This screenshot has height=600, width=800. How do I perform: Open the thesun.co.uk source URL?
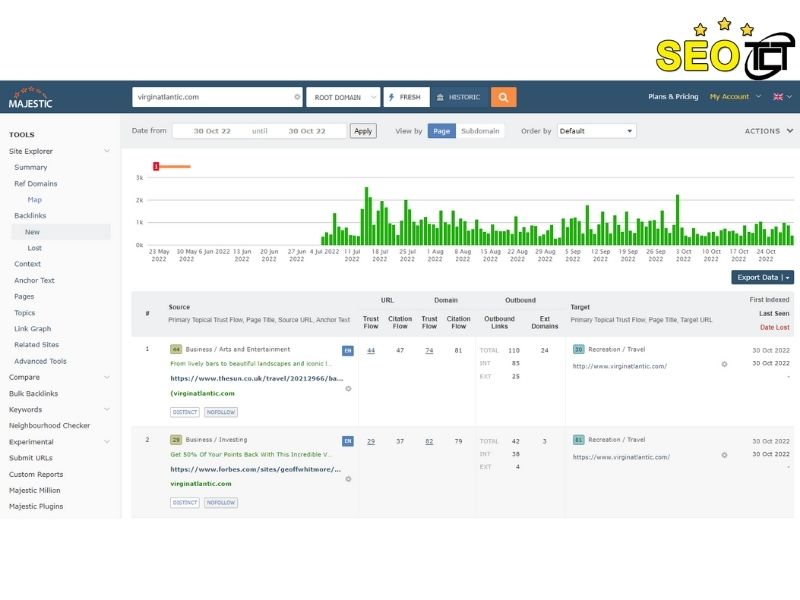click(x=257, y=379)
